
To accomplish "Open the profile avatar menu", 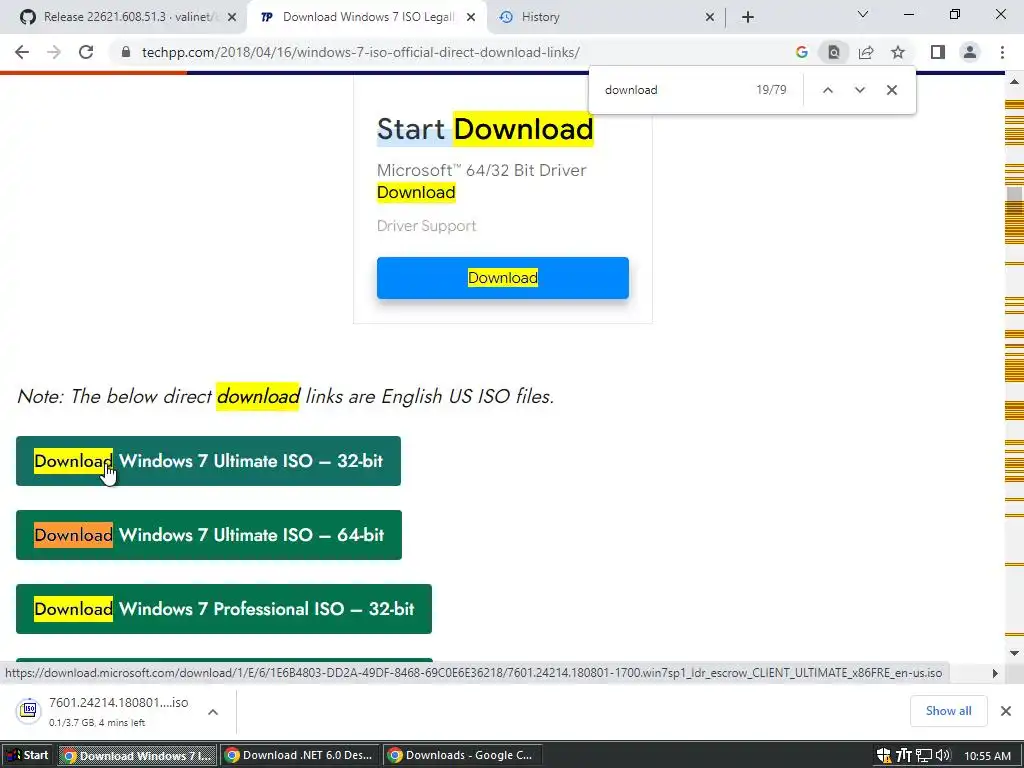I will 970,52.
